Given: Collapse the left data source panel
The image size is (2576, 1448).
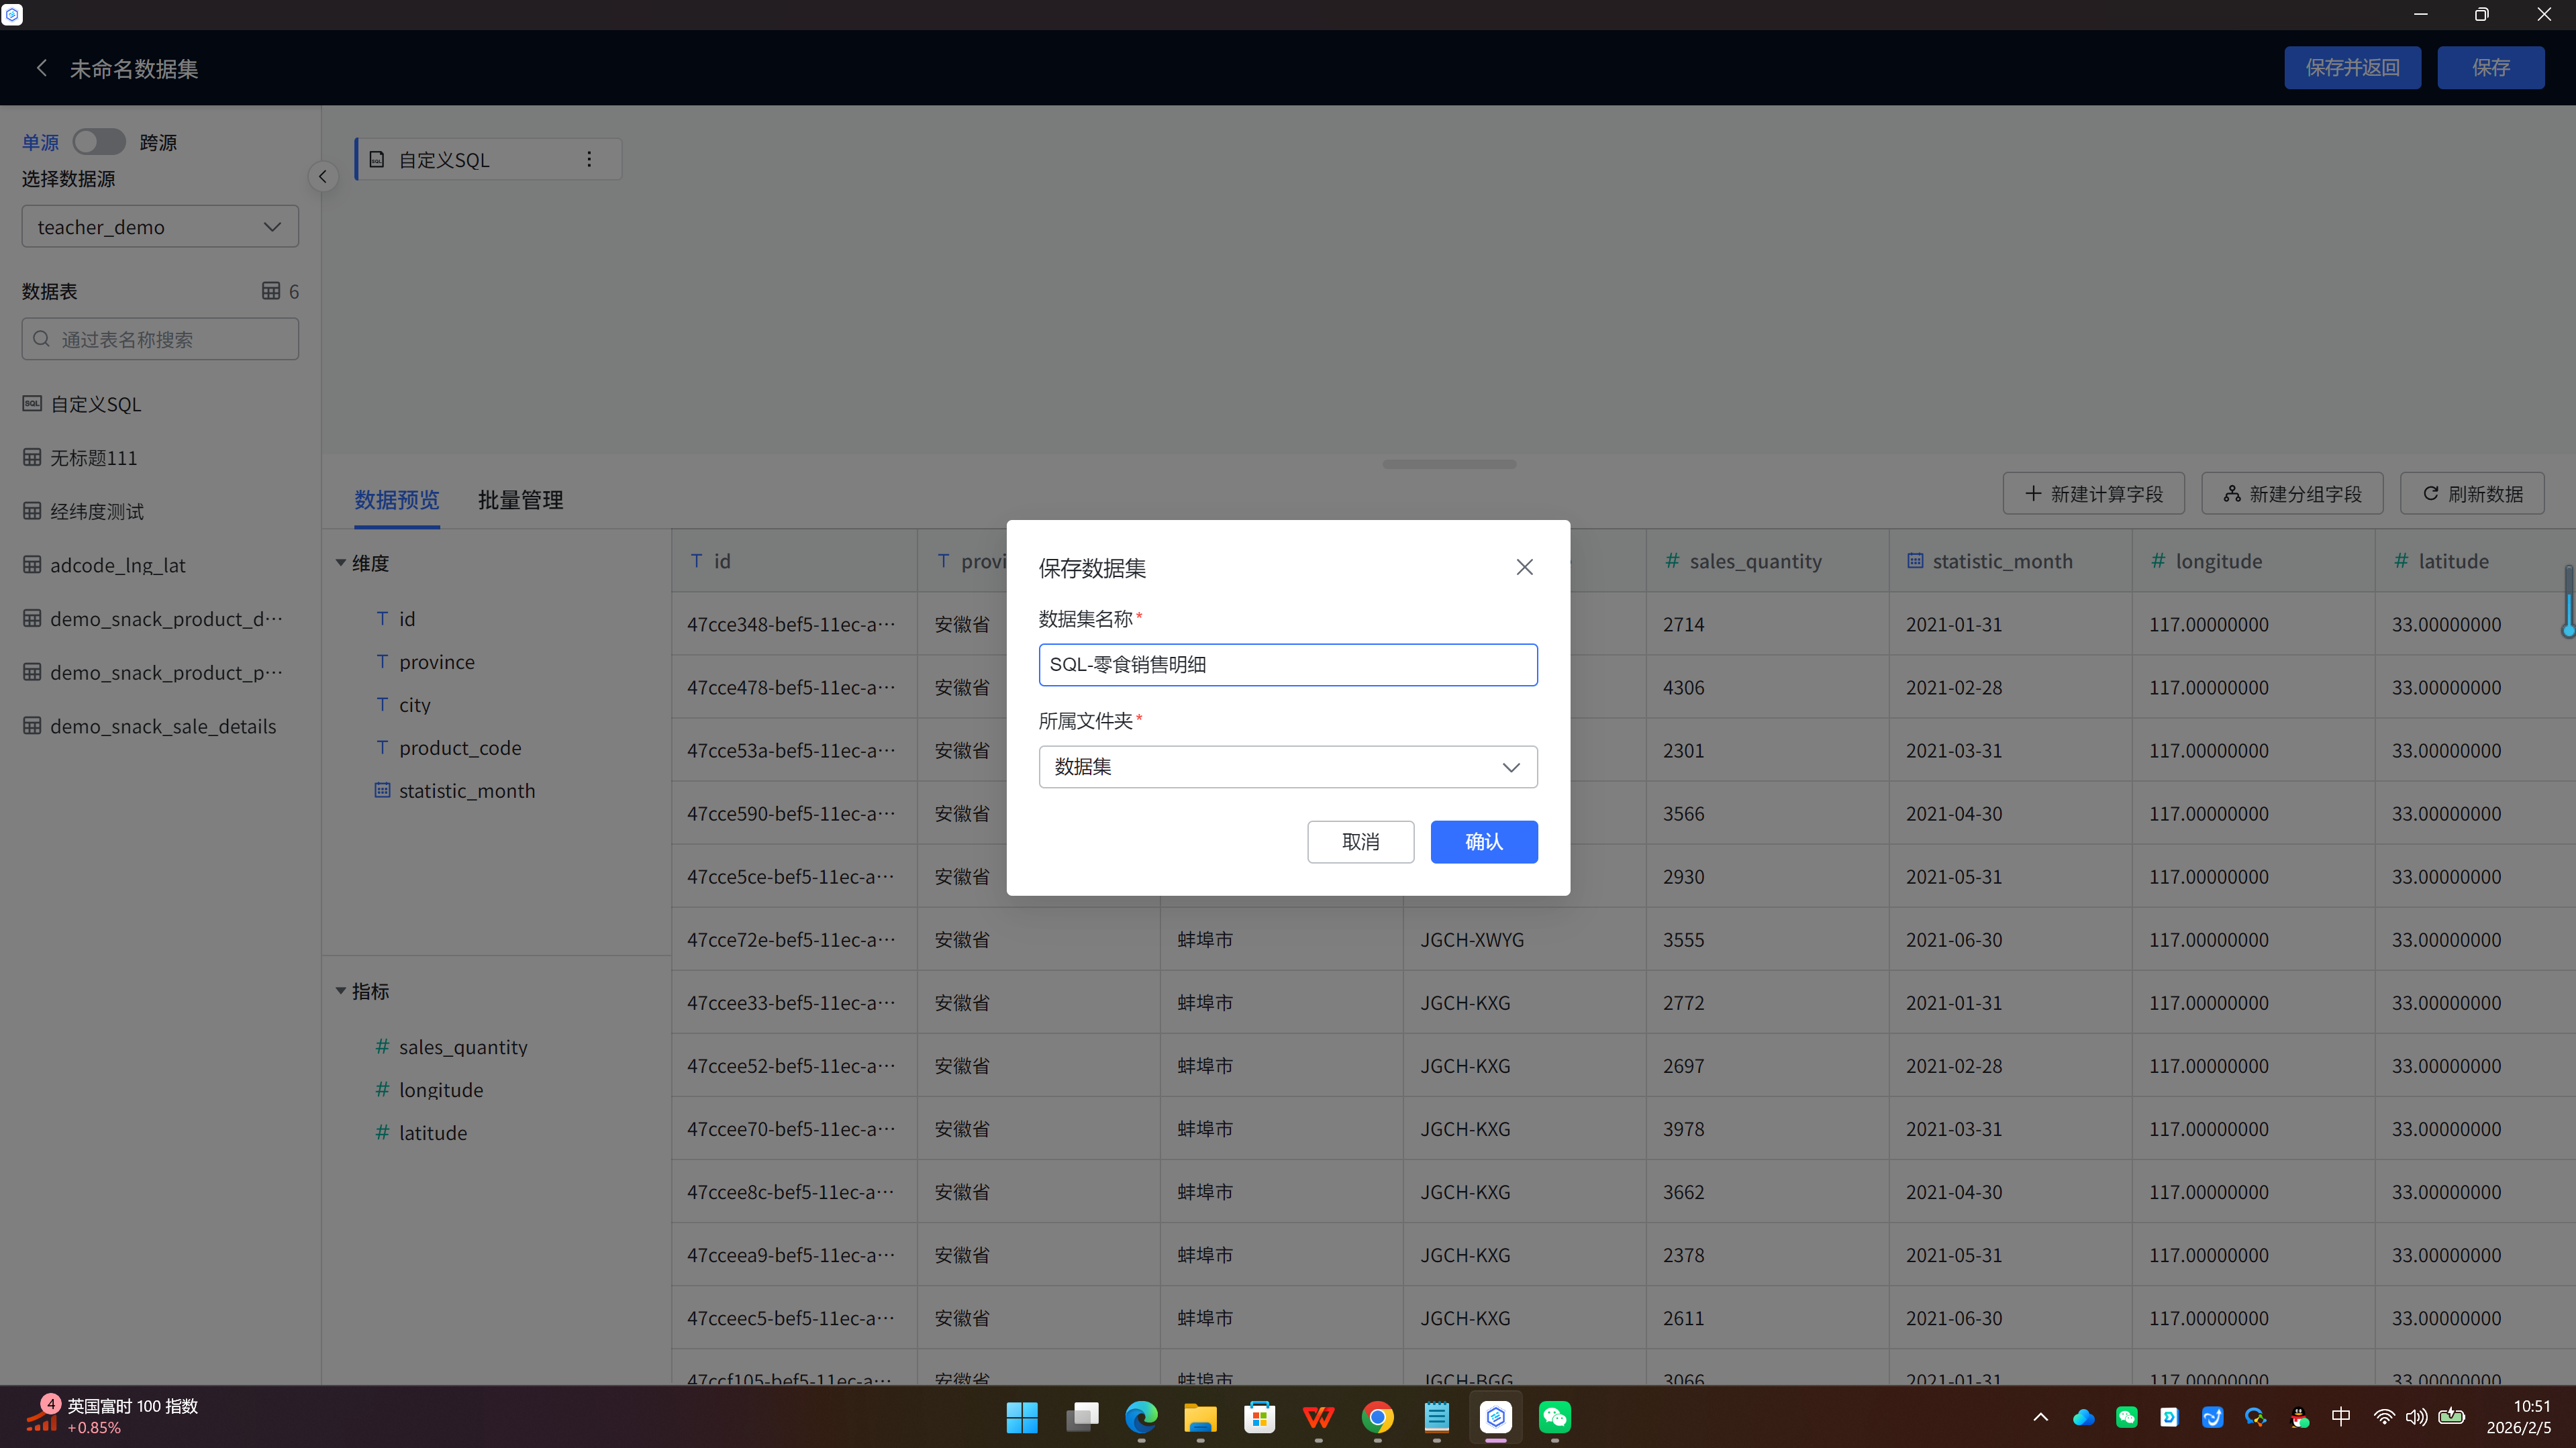Looking at the screenshot, I should click(322, 177).
